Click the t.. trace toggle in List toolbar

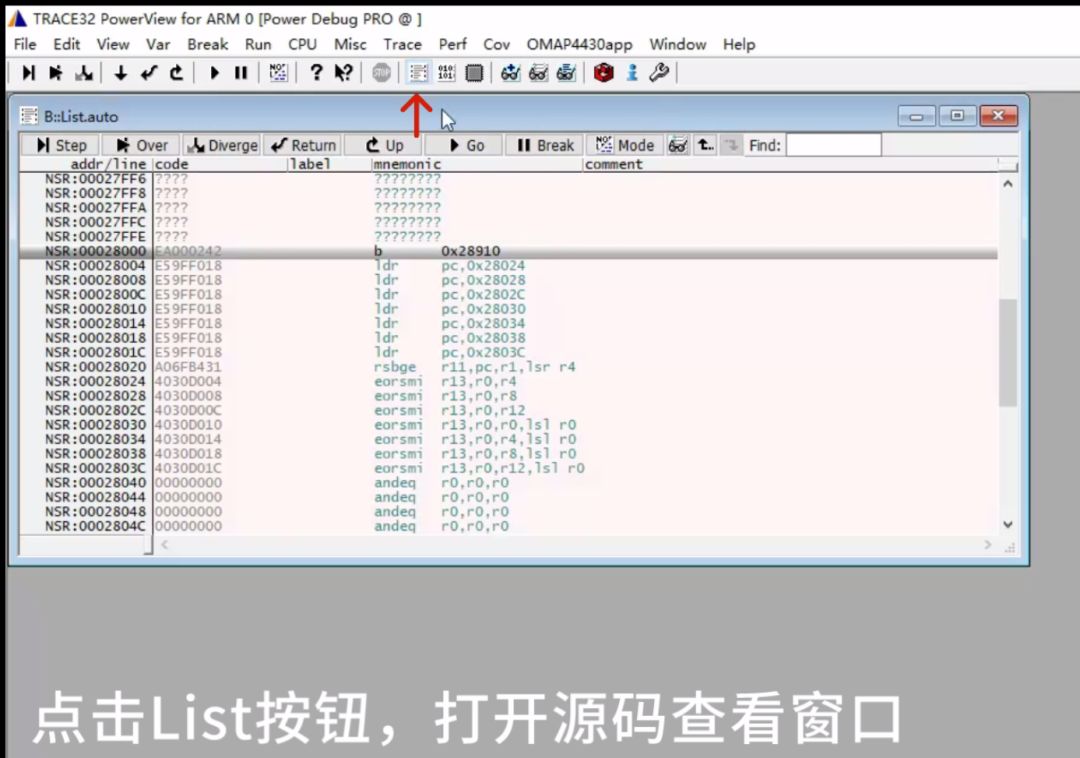point(705,145)
